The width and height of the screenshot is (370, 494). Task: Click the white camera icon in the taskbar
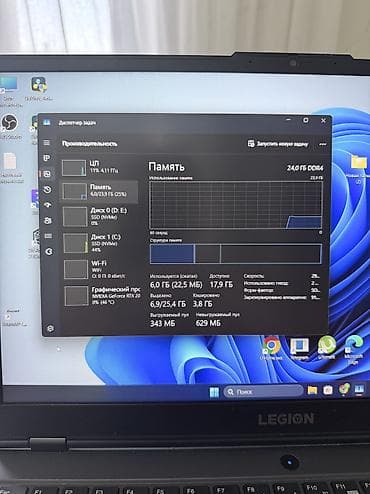coord(328,390)
